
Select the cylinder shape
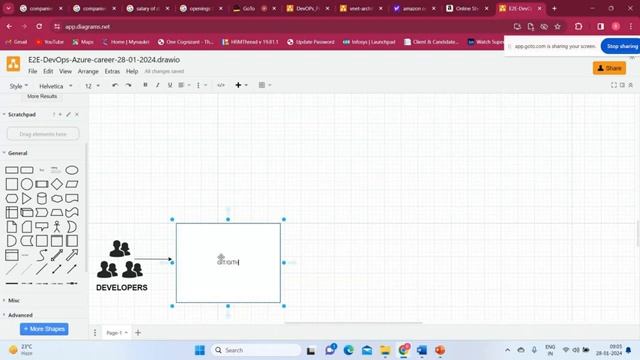[42, 198]
